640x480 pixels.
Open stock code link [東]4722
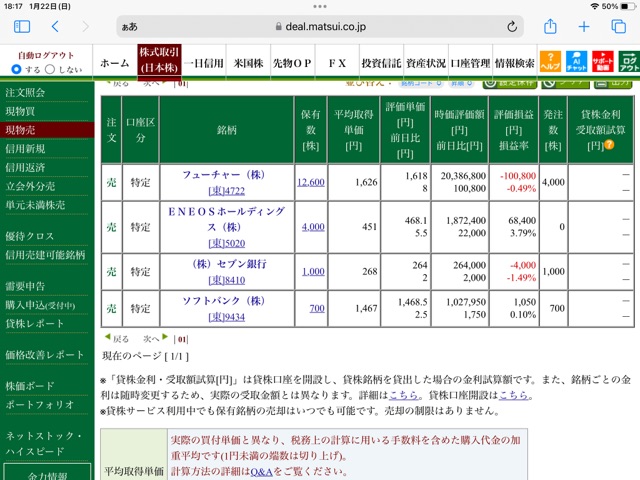[227, 191]
